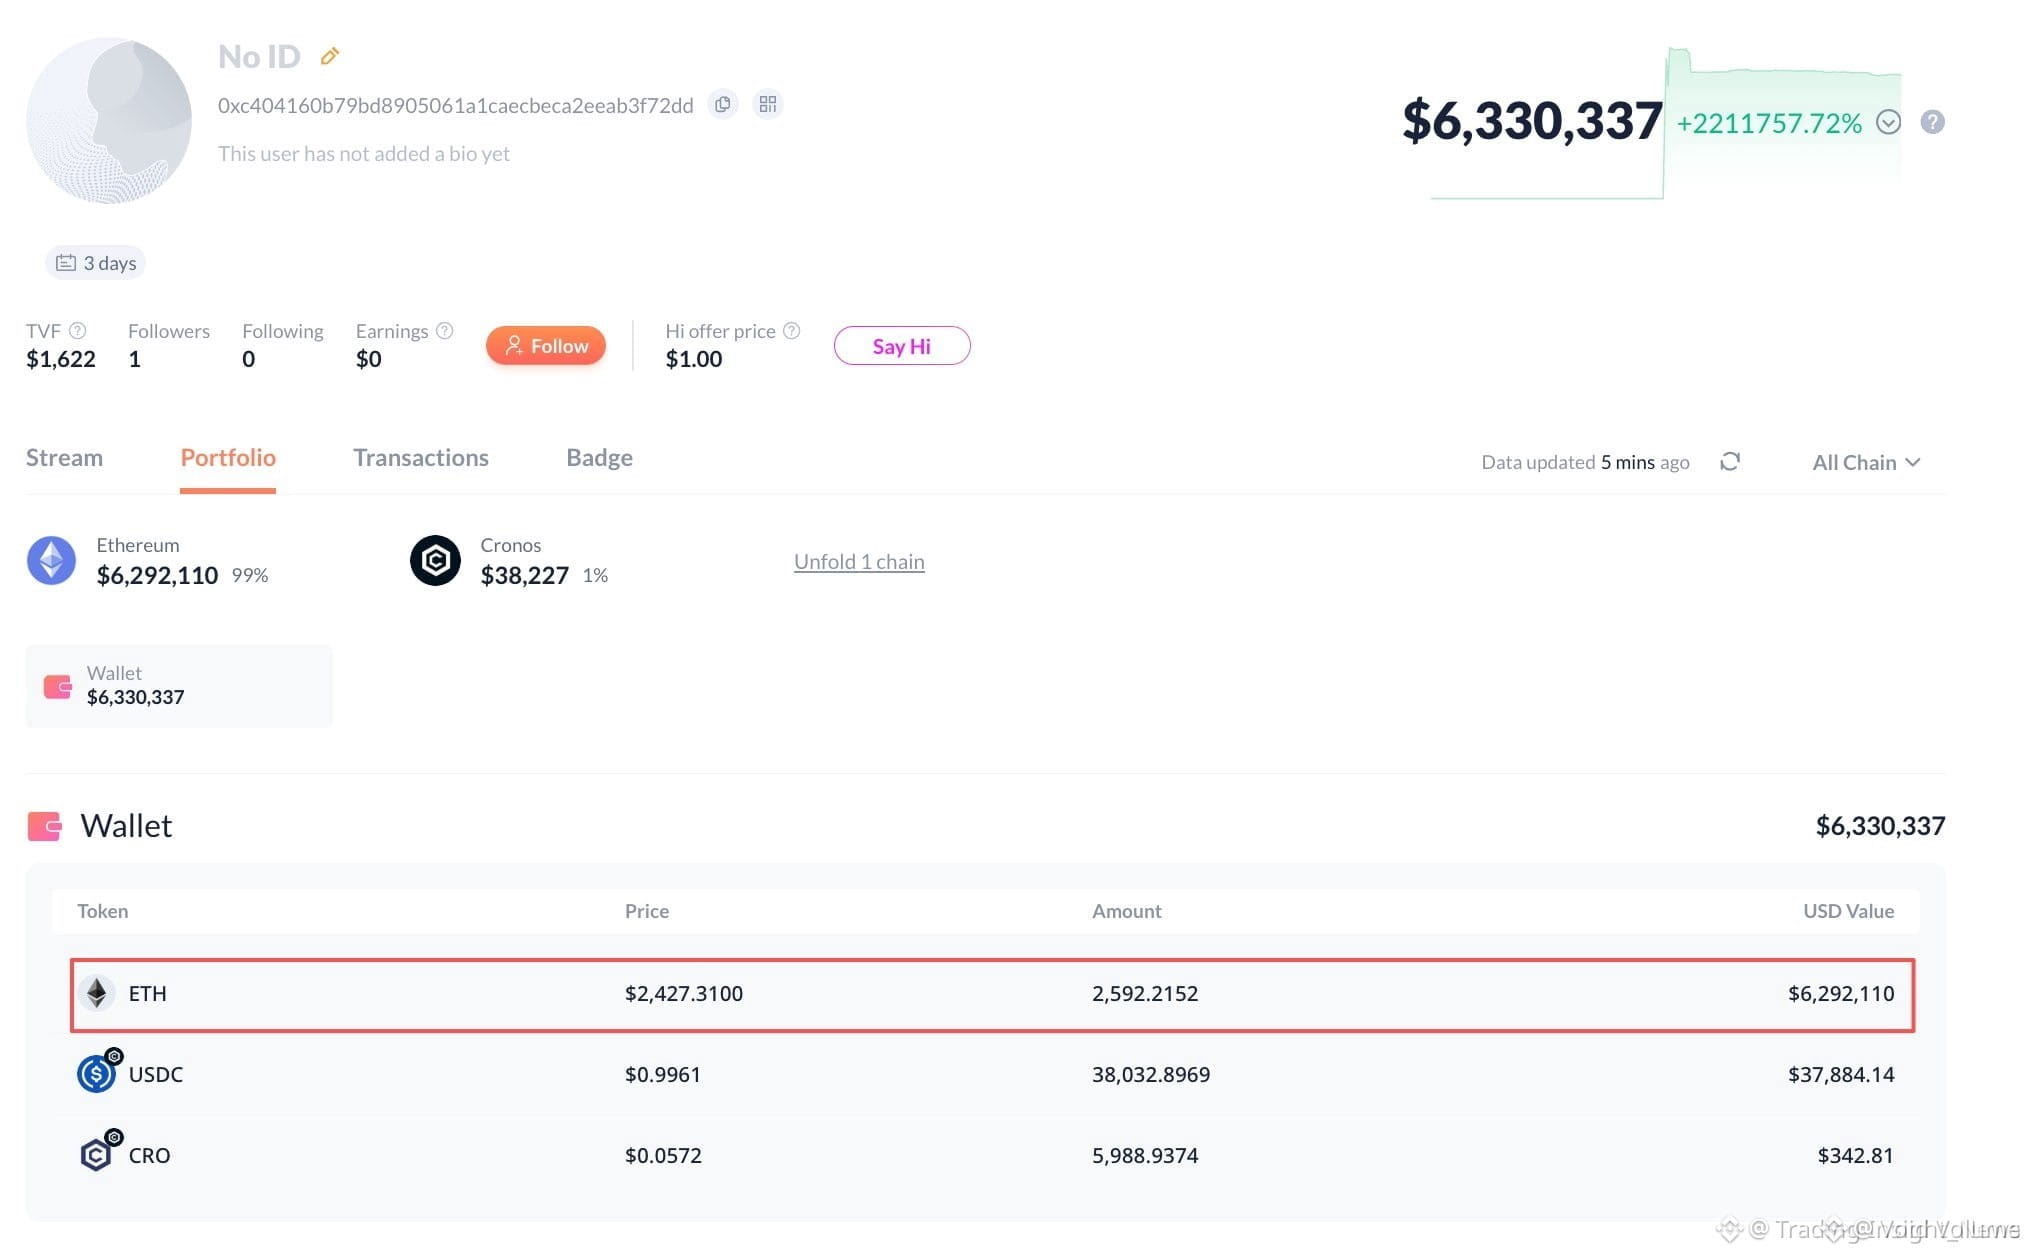Image resolution: width=2028 pixels, height=1254 pixels.
Task: Click the TVF info question icon
Action: pos(77,331)
